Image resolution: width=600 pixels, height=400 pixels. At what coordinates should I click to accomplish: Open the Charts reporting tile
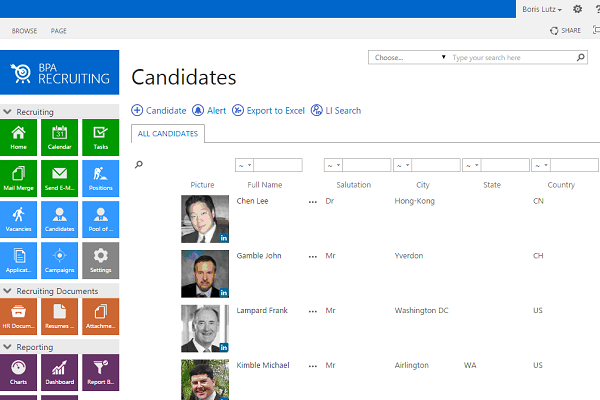click(19, 372)
